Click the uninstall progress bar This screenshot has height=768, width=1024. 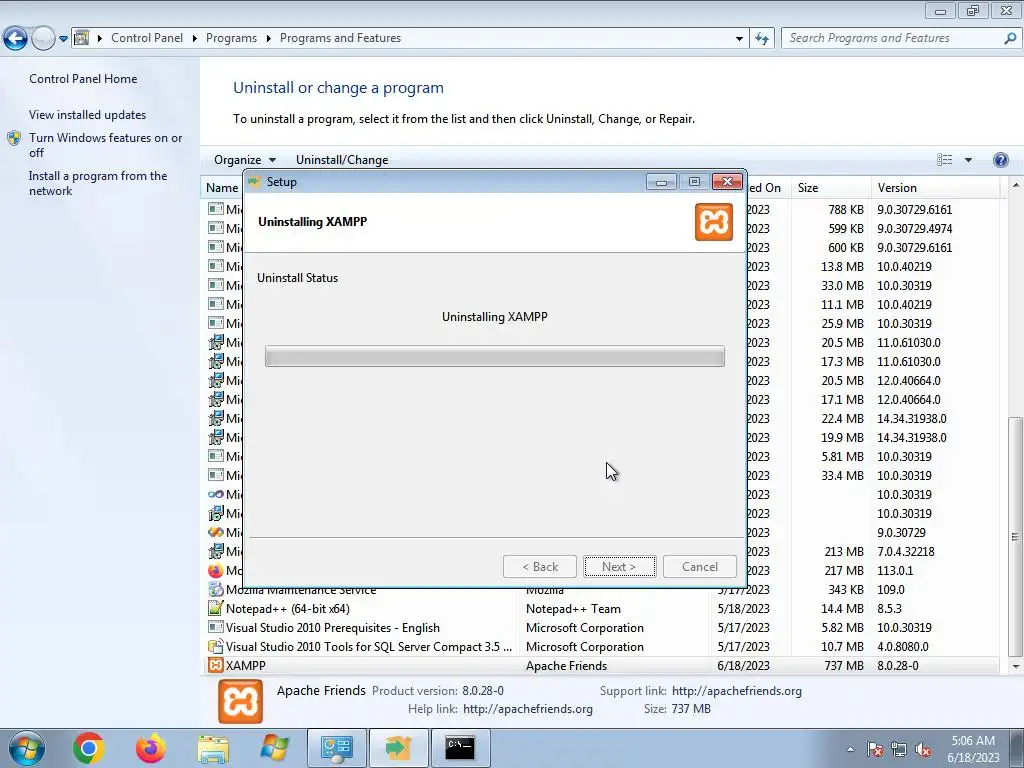click(494, 357)
